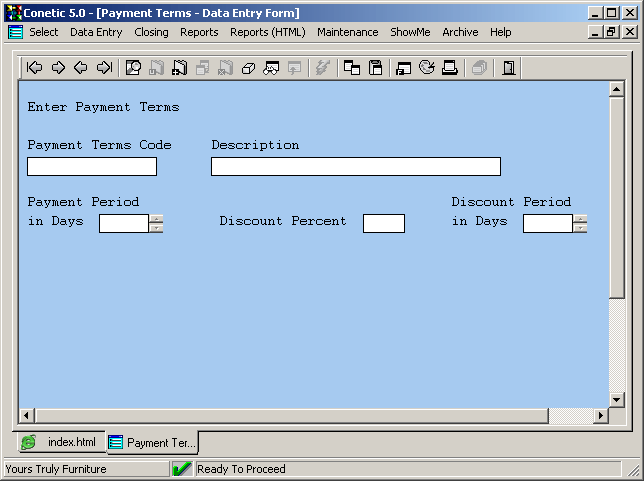
Task: Increase Payment Period days with up spinner
Action: coord(156,218)
